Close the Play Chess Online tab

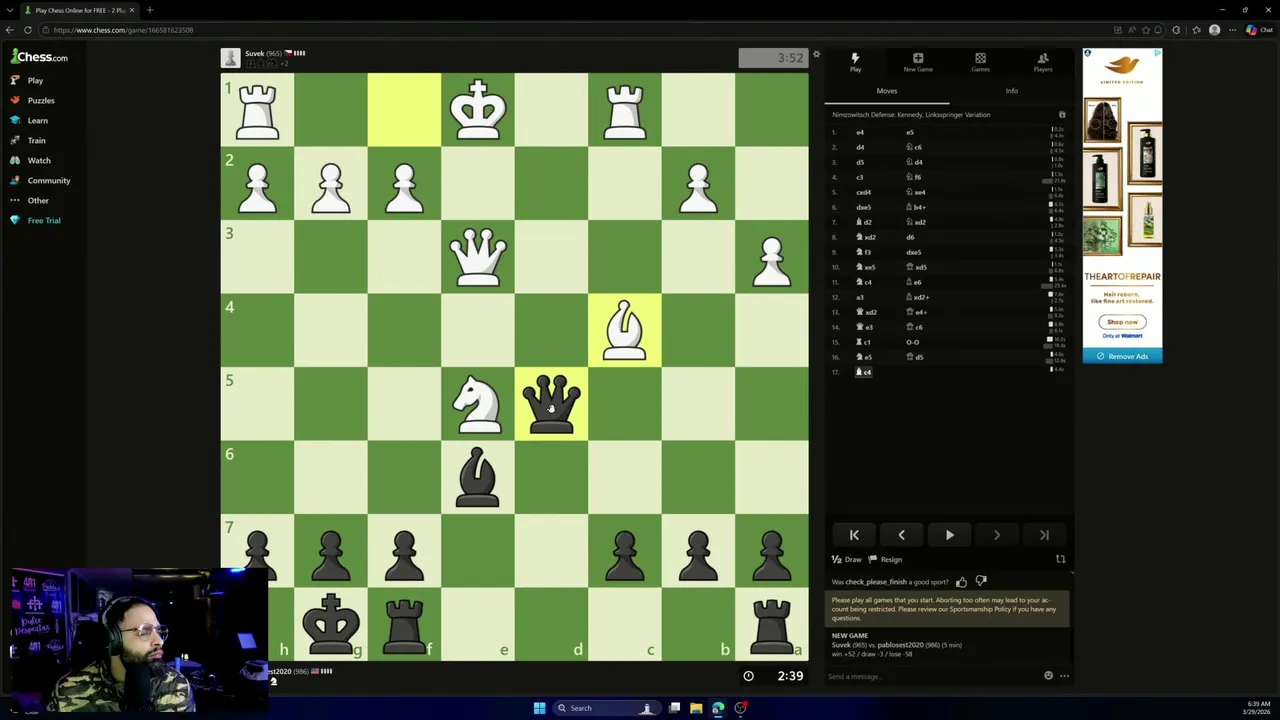tap(131, 10)
